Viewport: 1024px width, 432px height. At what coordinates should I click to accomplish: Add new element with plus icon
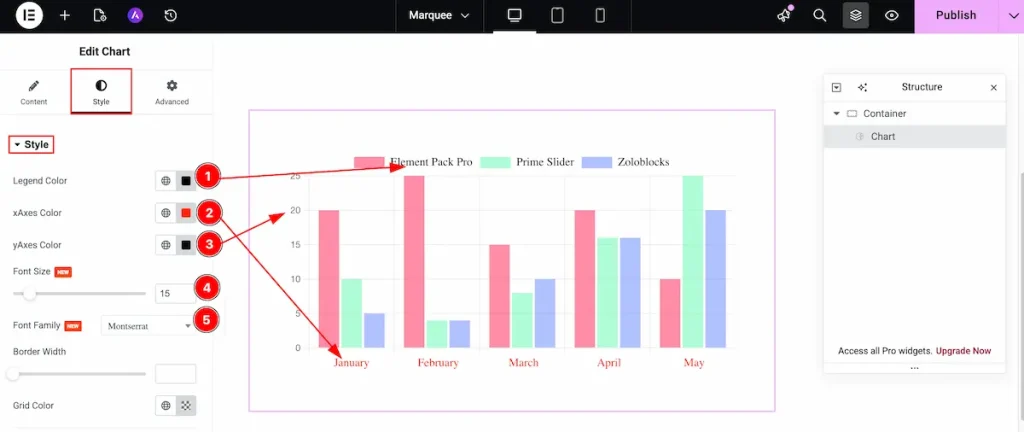point(65,15)
